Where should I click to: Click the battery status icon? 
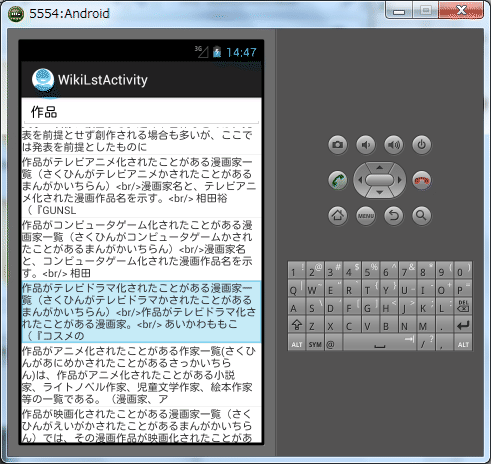pos(217,52)
